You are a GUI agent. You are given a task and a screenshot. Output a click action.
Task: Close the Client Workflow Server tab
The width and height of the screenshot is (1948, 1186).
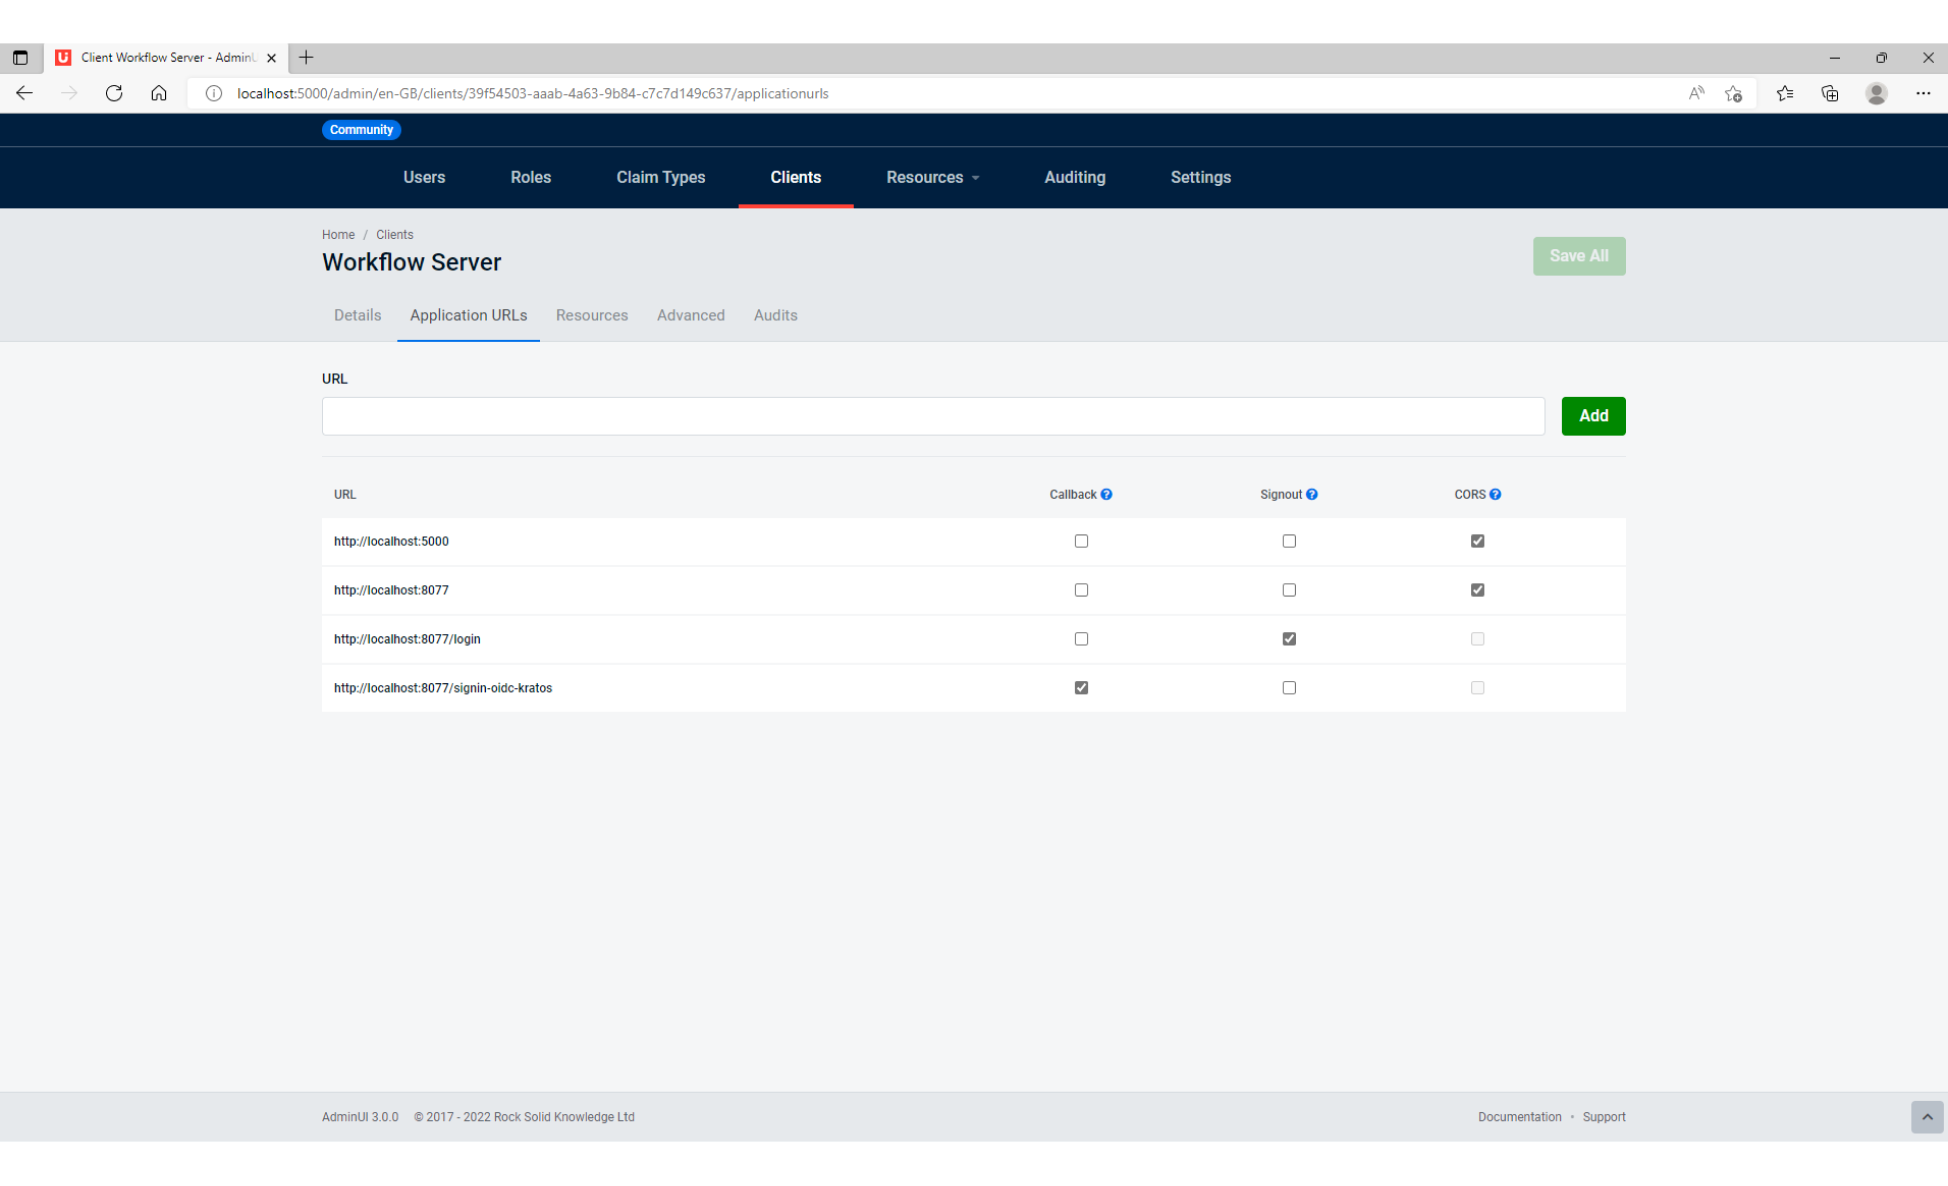[x=271, y=58]
